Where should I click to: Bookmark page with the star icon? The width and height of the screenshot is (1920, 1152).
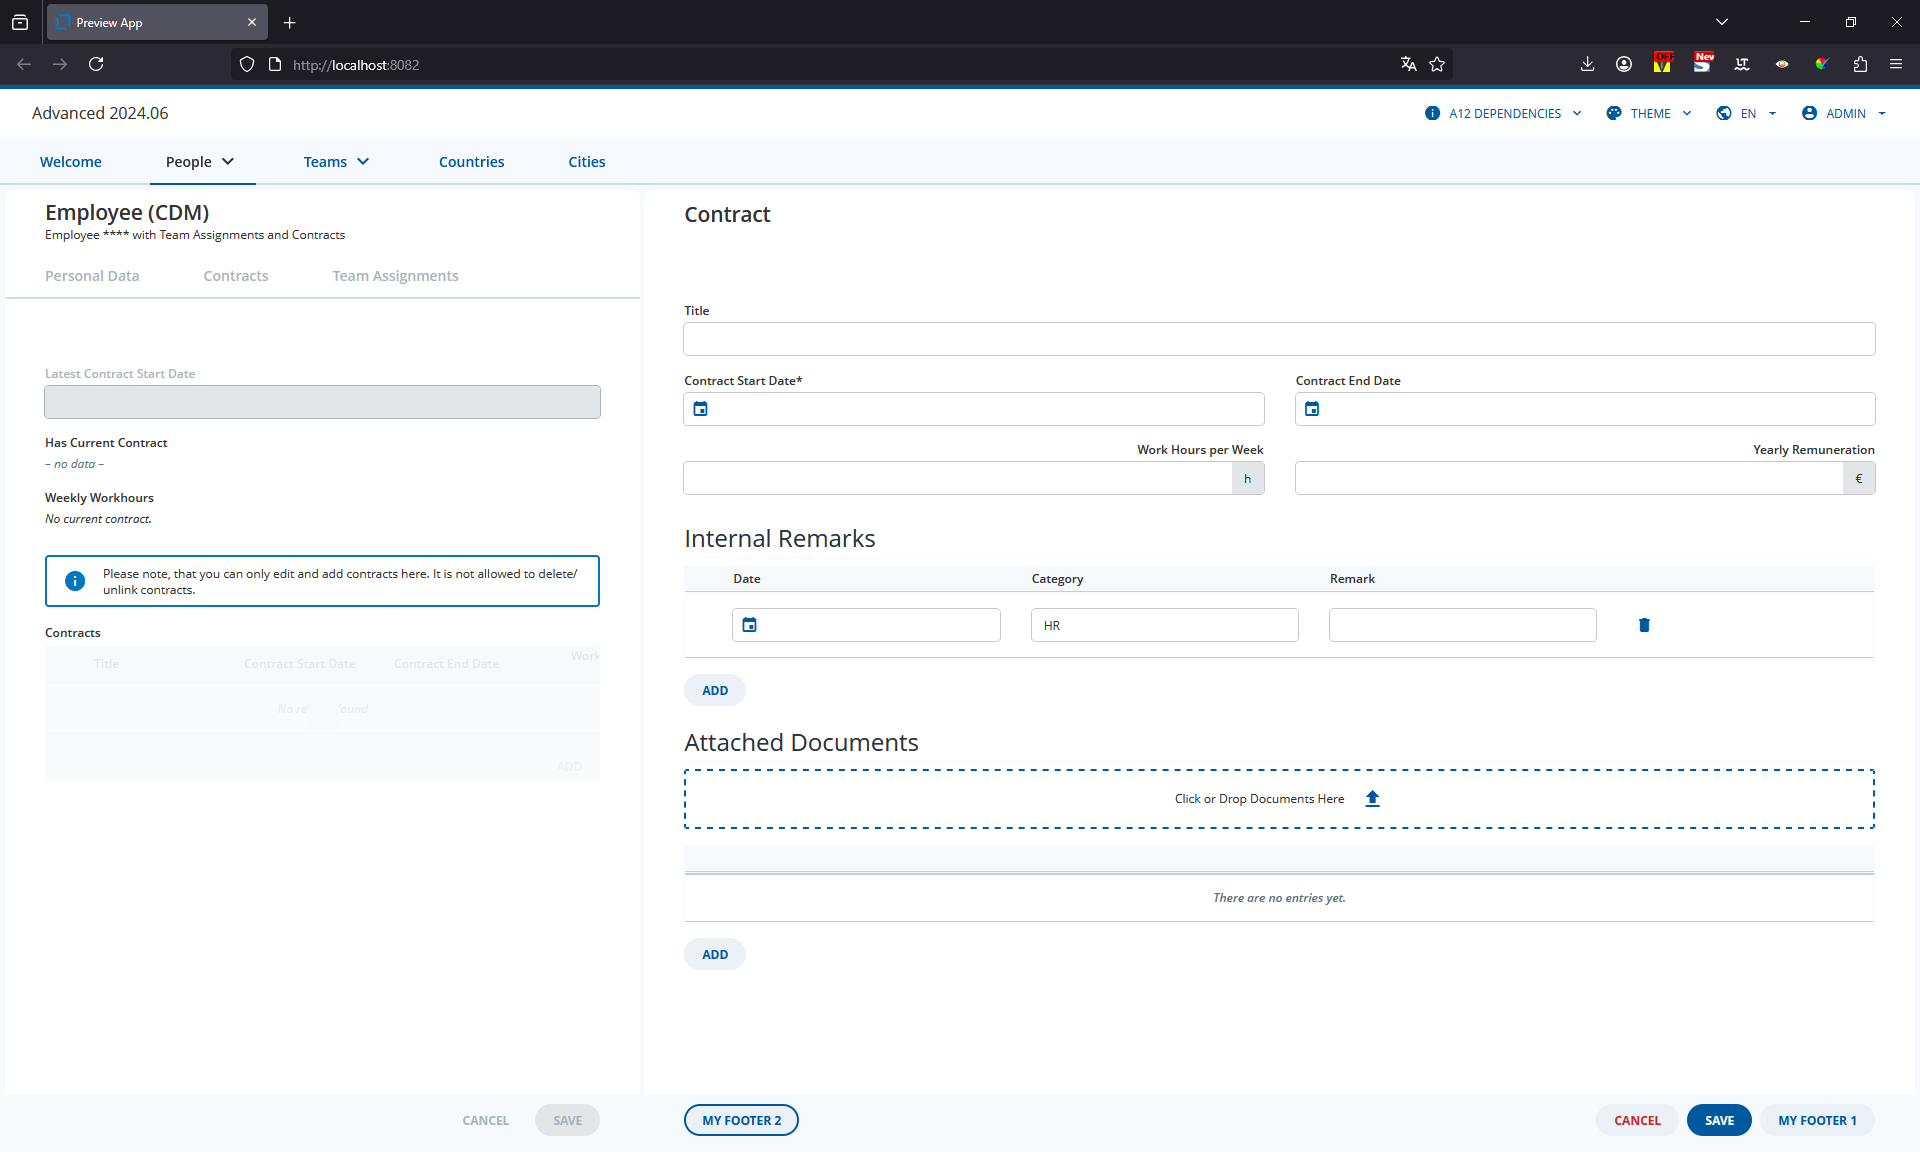(1437, 64)
